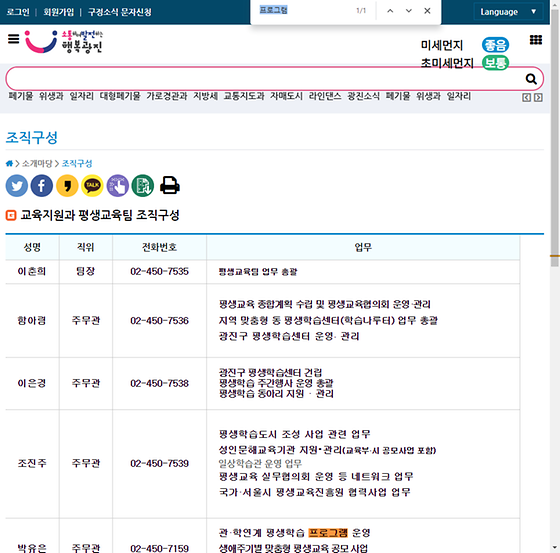The image size is (560, 553).
Task: Click the find-in-page text field
Action: pos(304,10)
